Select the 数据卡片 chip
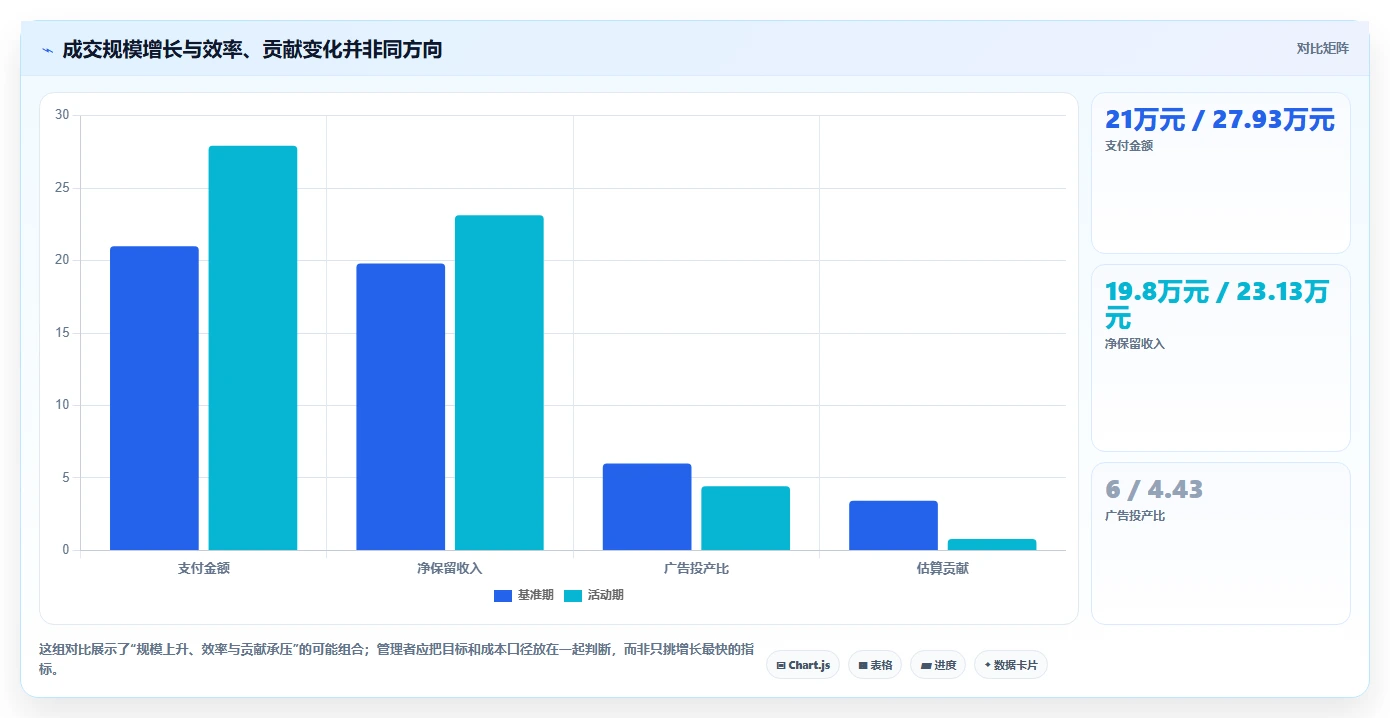This screenshot has height=718, width=1390. point(1010,665)
